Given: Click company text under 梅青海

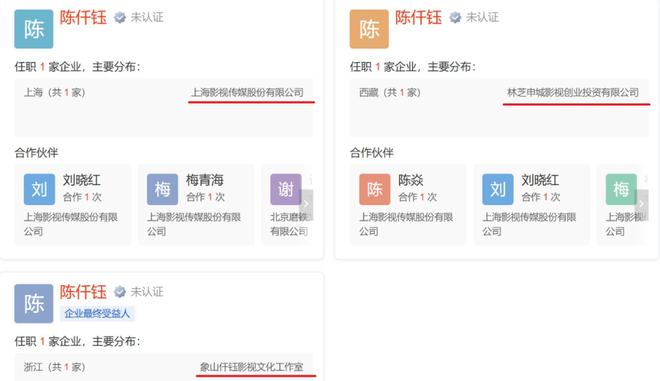Looking at the screenshot, I should pyautogui.click(x=194, y=224).
